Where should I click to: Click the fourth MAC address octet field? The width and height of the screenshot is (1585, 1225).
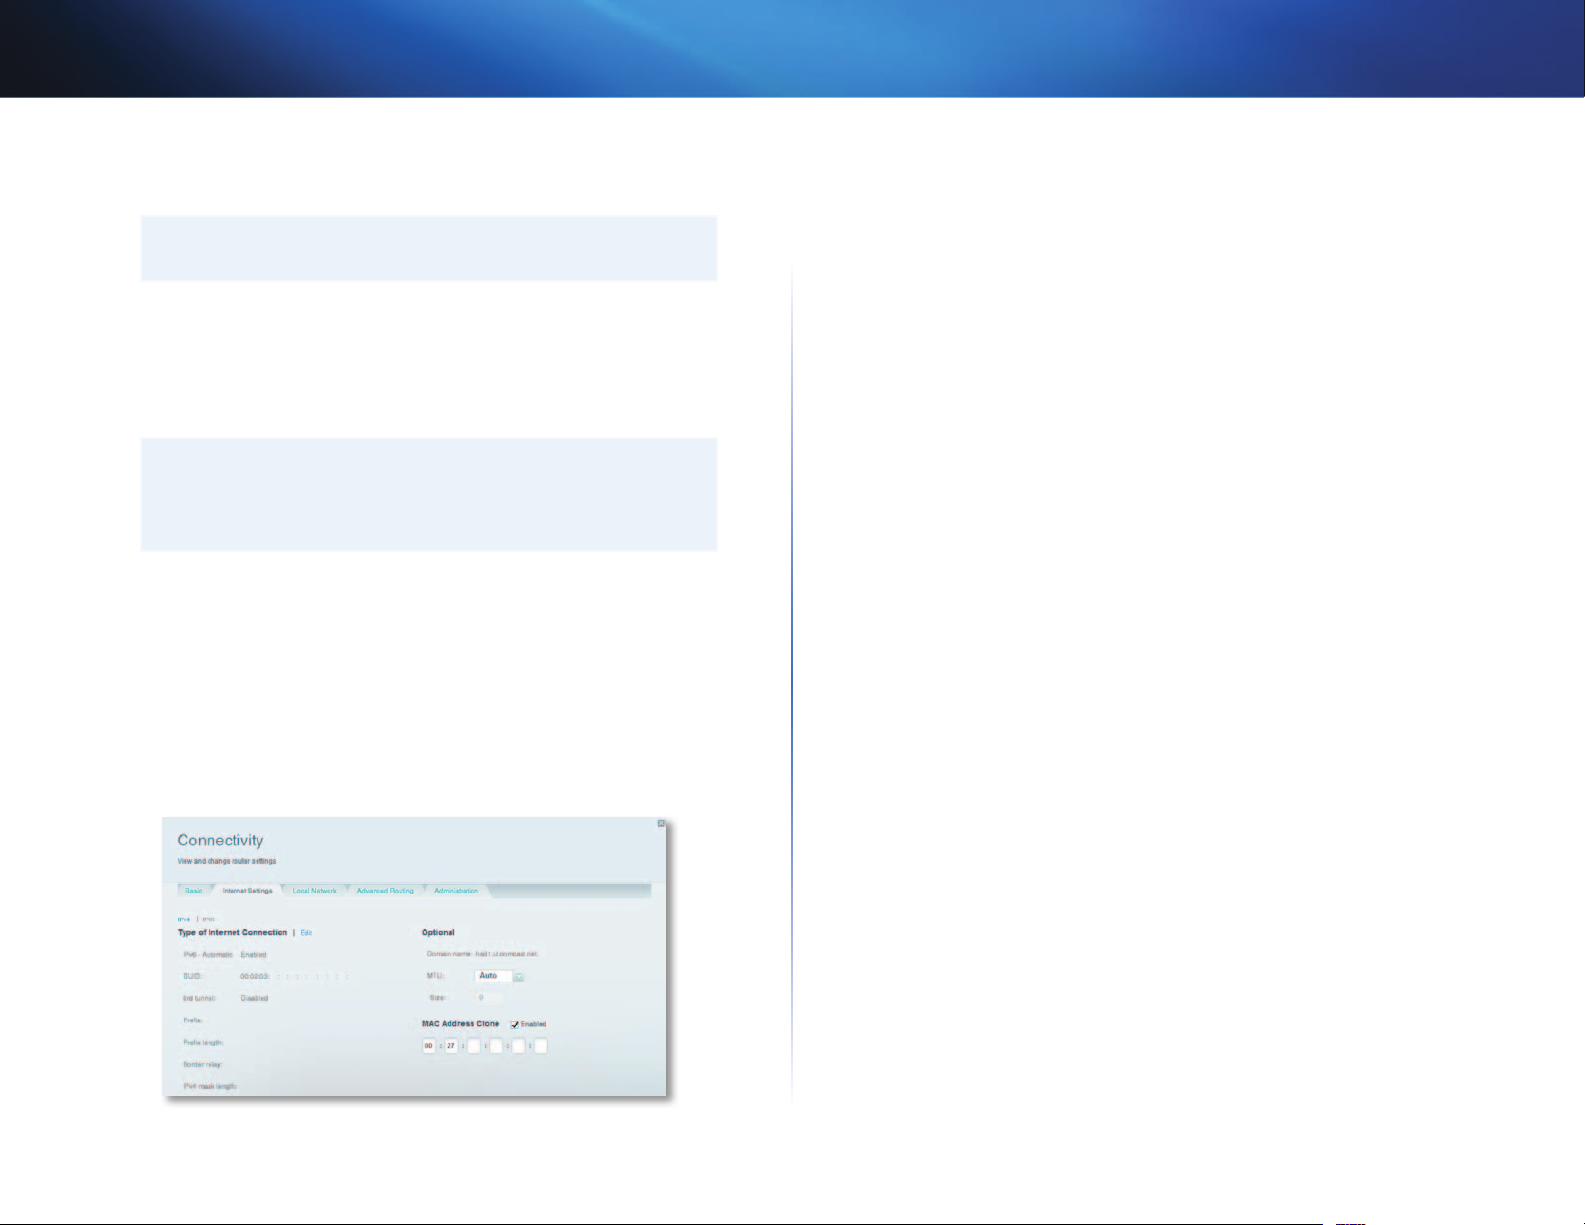point(496,1046)
